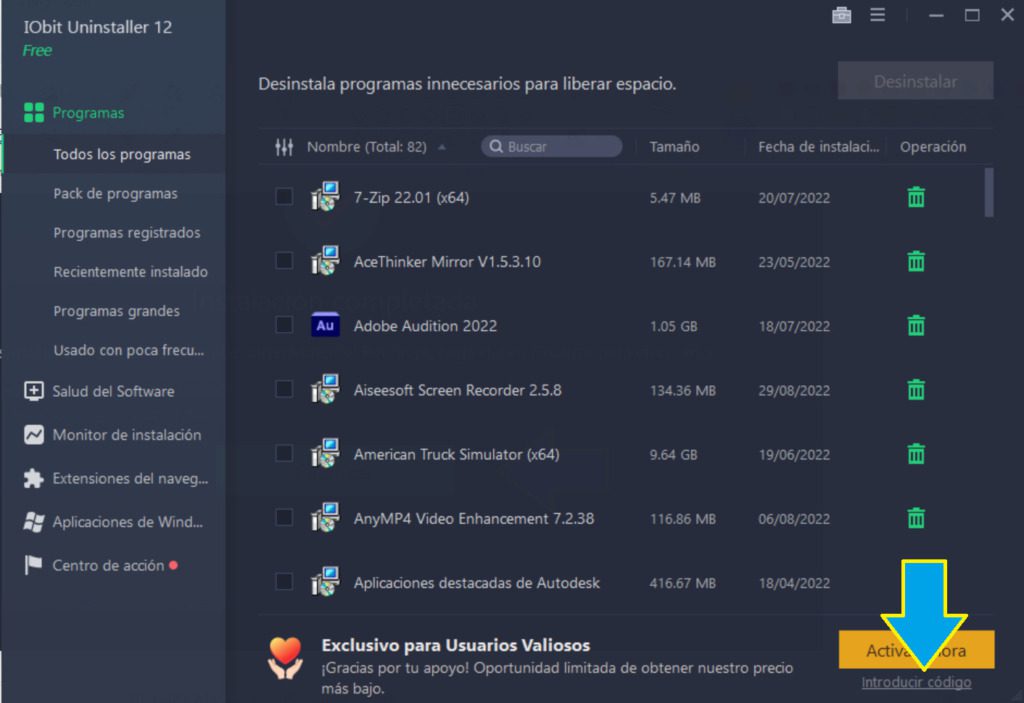The image size is (1024, 703).
Task: Click the Aplicaciones destacadas de Autodesk icon
Action: point(325,581)
